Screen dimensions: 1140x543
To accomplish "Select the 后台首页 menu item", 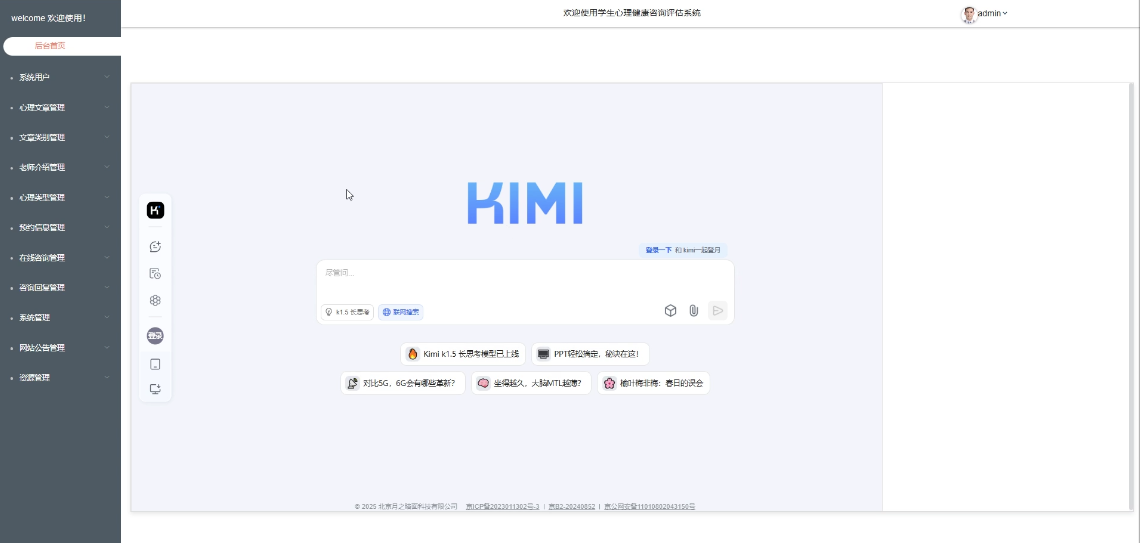I will tap(62, 46).
